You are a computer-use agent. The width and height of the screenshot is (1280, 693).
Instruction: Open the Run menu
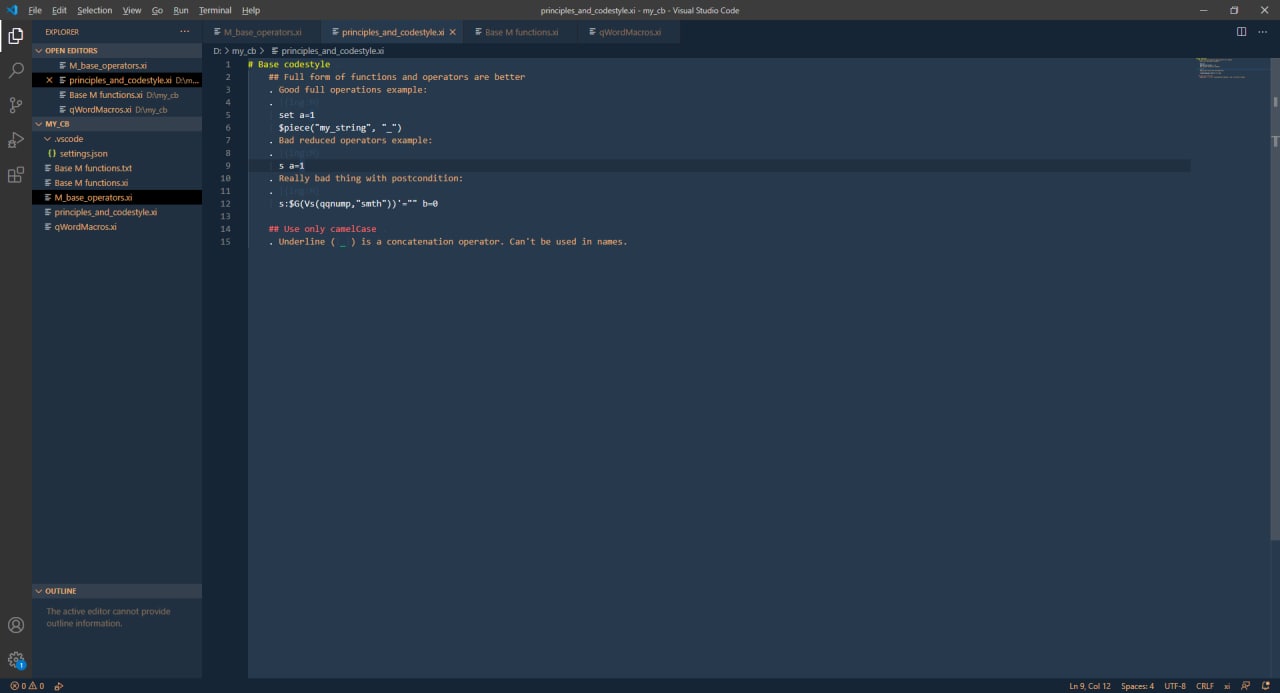pyautogui.click(x=181, y=10)
